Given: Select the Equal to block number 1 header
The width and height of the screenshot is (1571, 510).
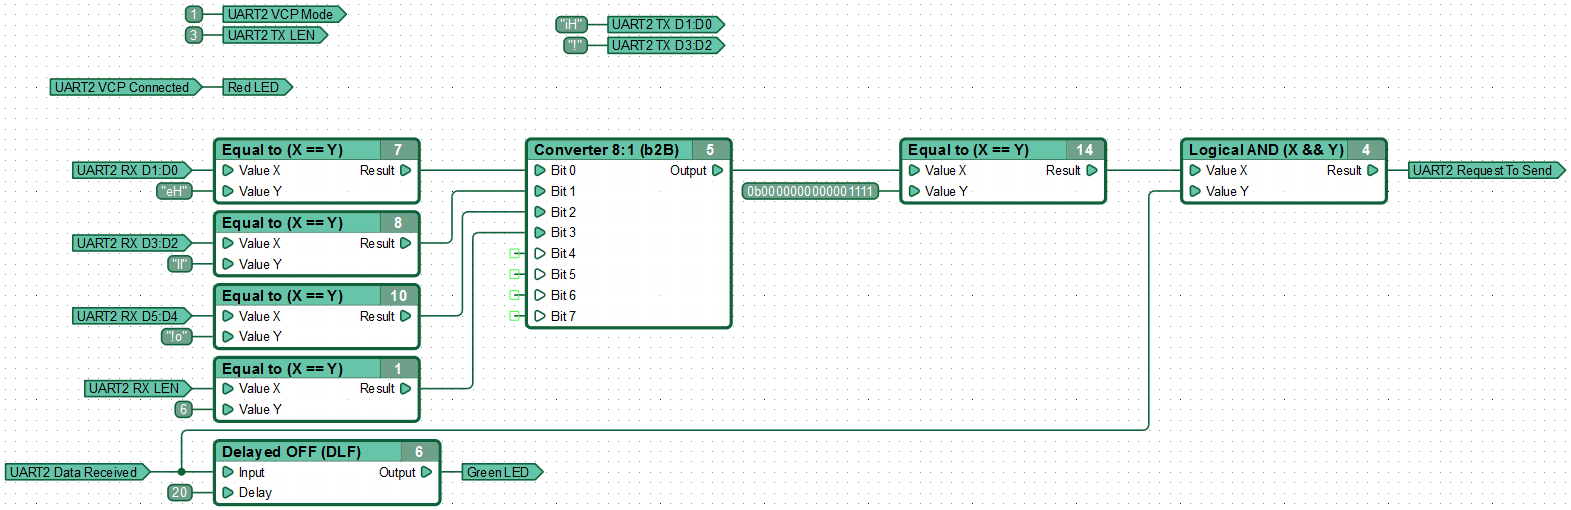Looking at the screenshot, I should [317, 369].
